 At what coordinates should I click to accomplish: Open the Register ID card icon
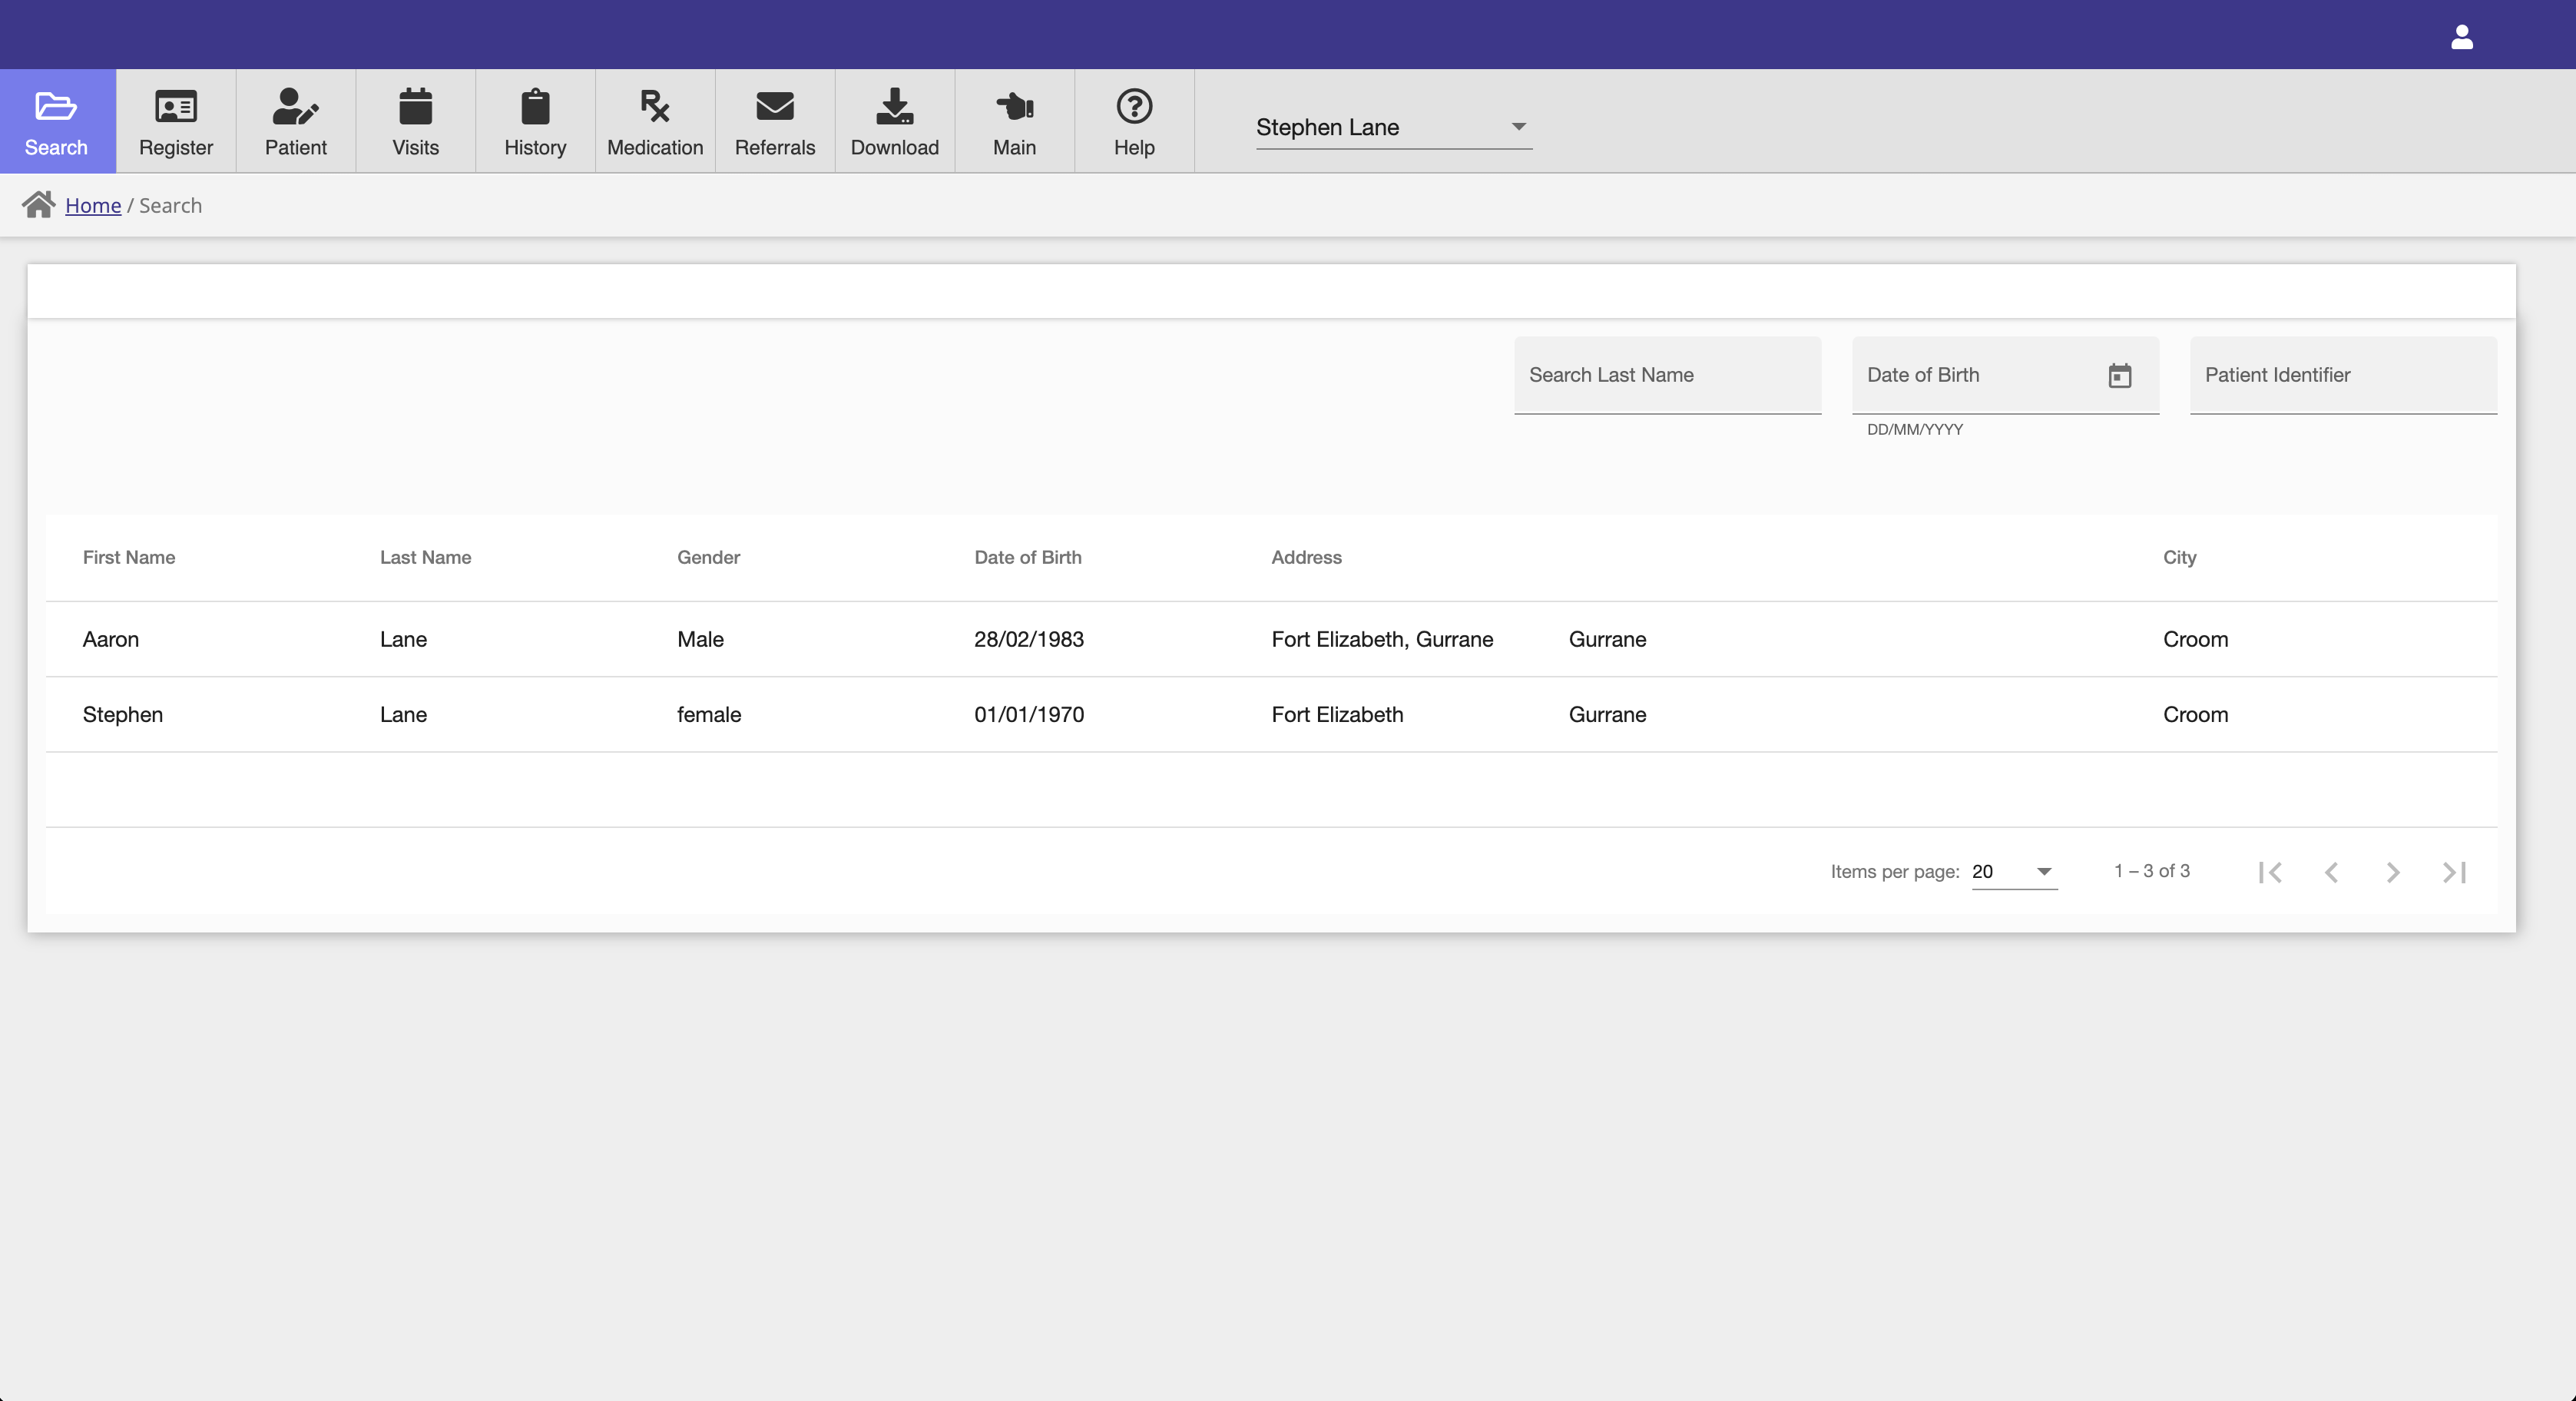click(176, 106)
